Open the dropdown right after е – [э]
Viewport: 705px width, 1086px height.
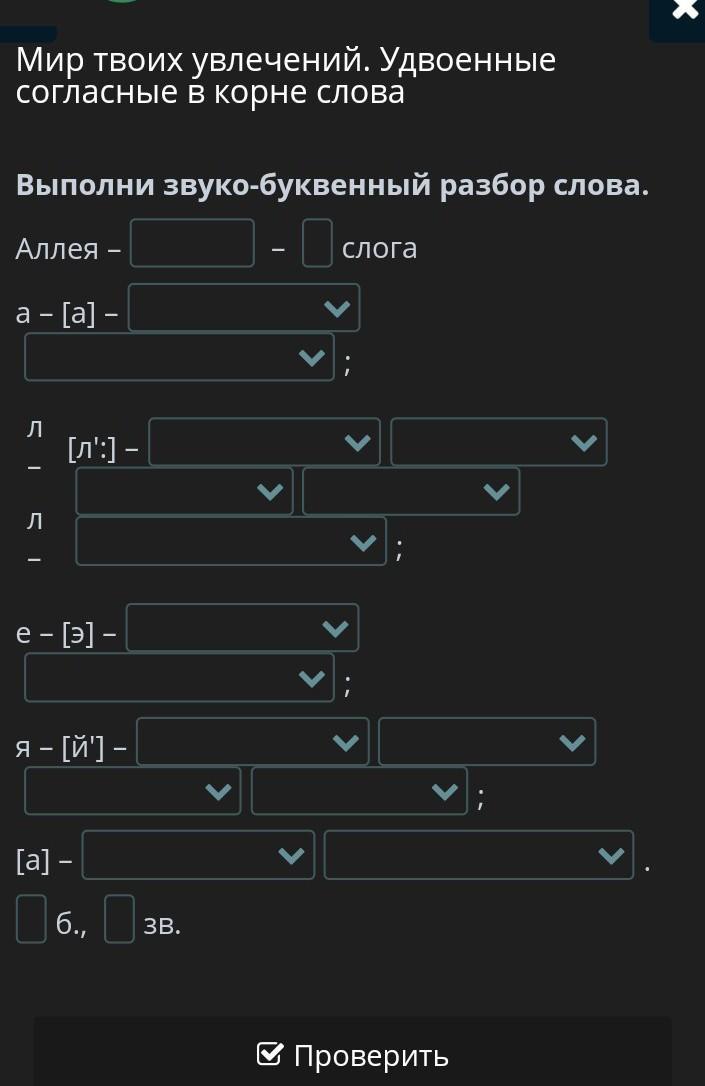tap(242, 628)
